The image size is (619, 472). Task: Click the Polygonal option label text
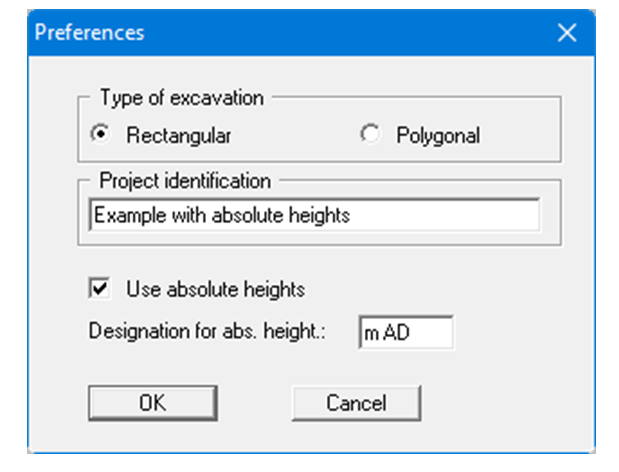pos(437,134)
